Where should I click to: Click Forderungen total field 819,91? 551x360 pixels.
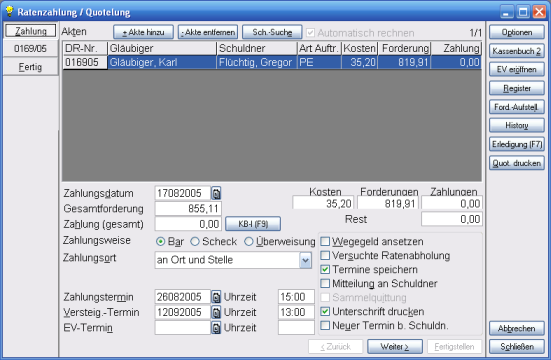click(x=388, y=203)
